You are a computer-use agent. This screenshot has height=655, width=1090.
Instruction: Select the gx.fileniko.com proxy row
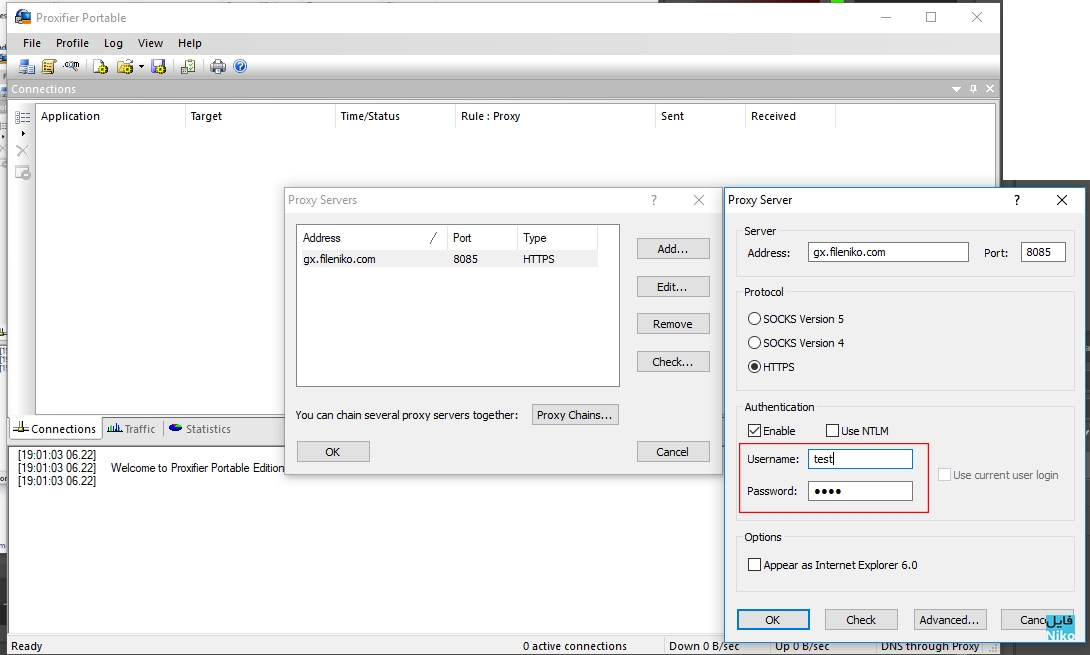click(x=449, y=259)
